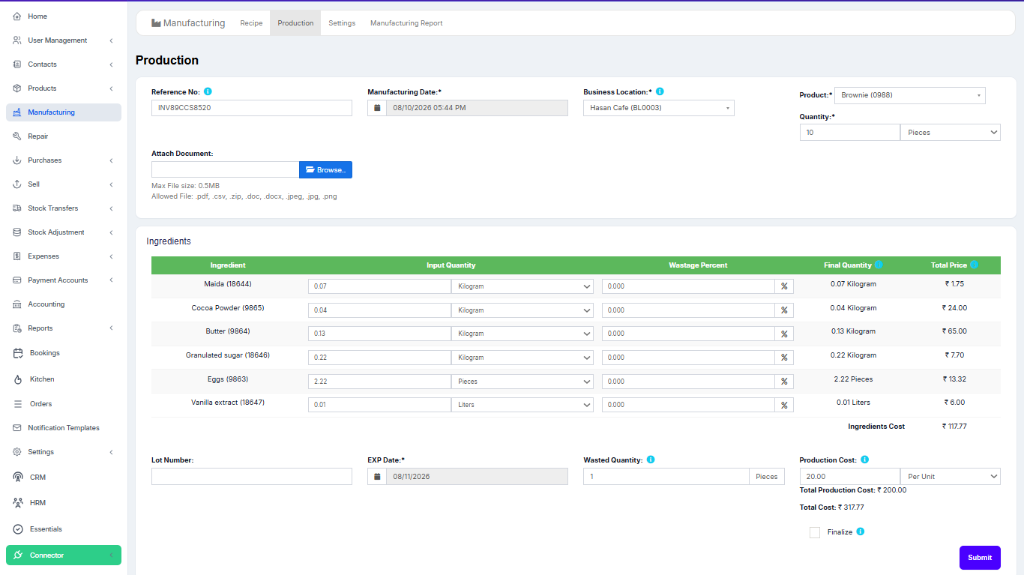Image resolution: width=1024 pixels, height=575 pixels.
Task: Click the CRM broadcast icon
Action: click(18, 477)
